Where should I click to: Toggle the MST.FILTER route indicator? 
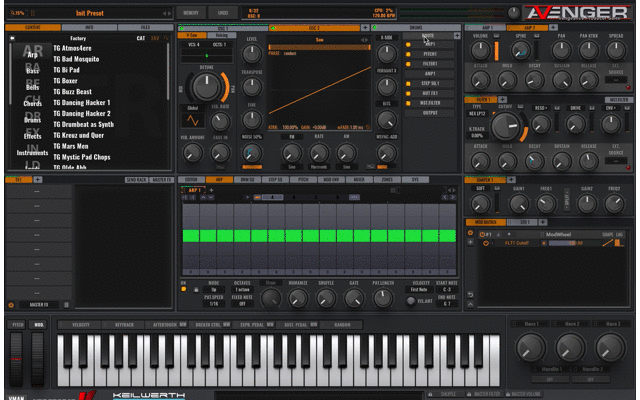(x=408, y=103)
